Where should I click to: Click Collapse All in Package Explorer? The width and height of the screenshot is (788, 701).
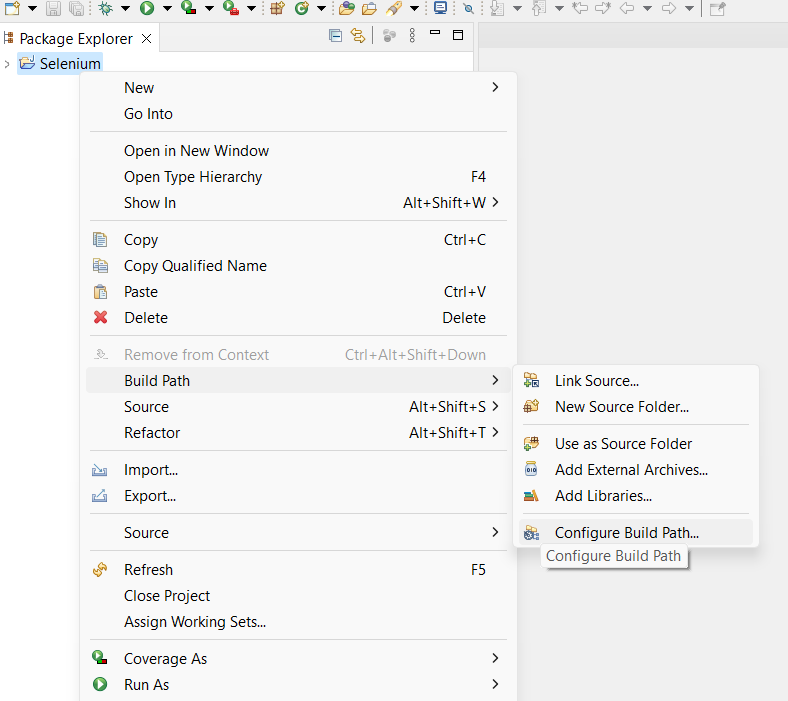coord(335,35)
